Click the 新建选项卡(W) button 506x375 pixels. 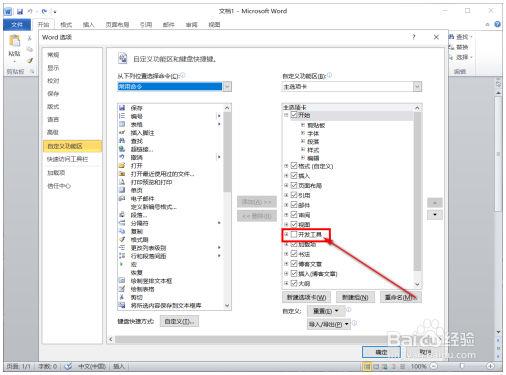[306, 297]
